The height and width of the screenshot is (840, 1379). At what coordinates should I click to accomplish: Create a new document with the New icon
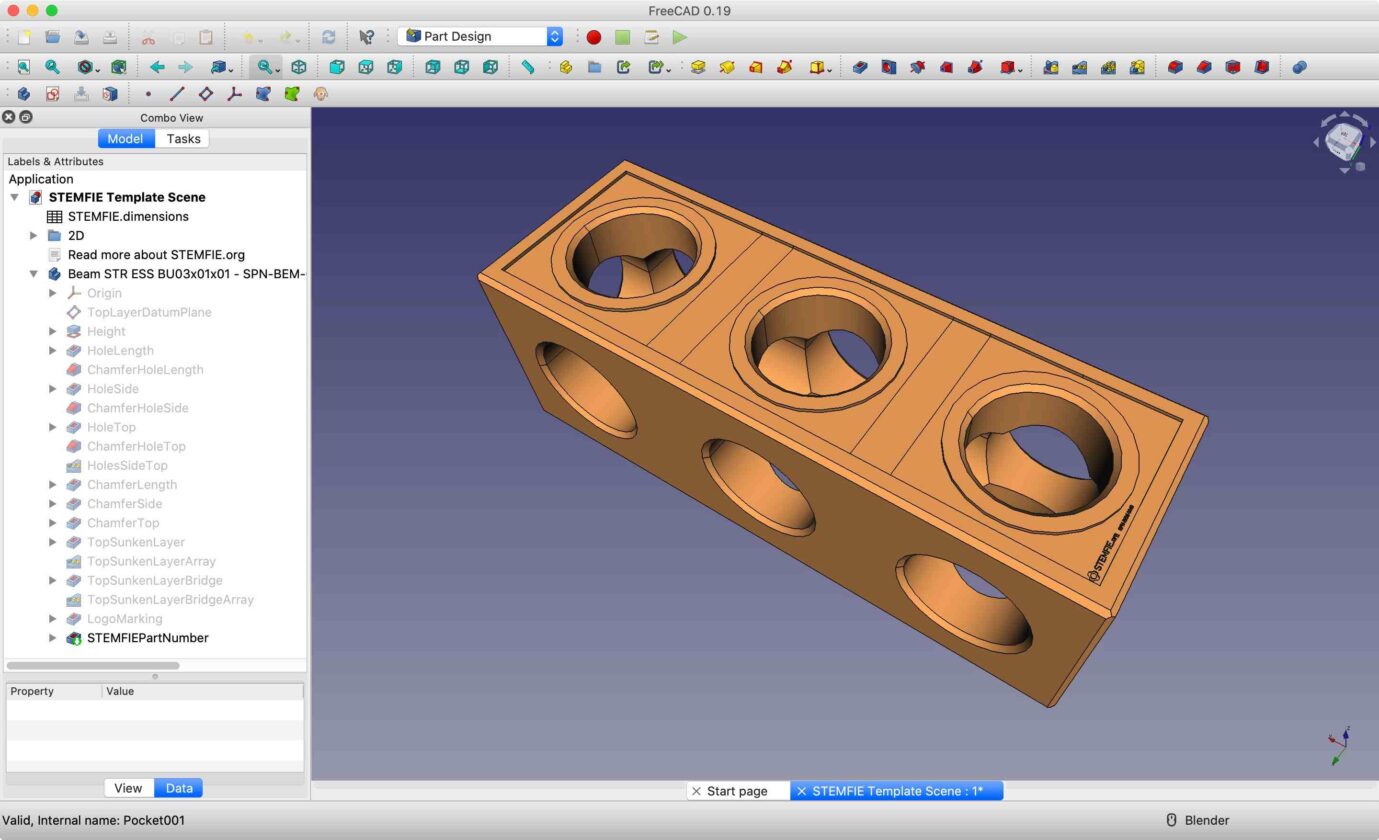[24, 37]
